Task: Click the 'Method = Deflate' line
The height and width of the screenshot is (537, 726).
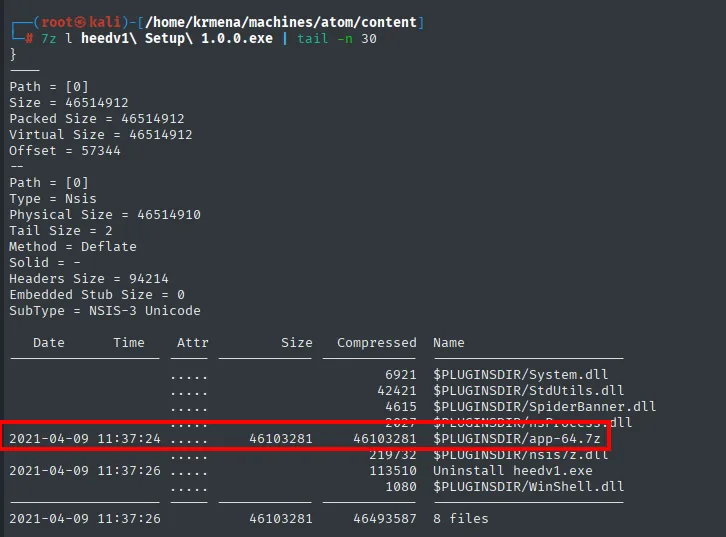Action: coord(73,247)
